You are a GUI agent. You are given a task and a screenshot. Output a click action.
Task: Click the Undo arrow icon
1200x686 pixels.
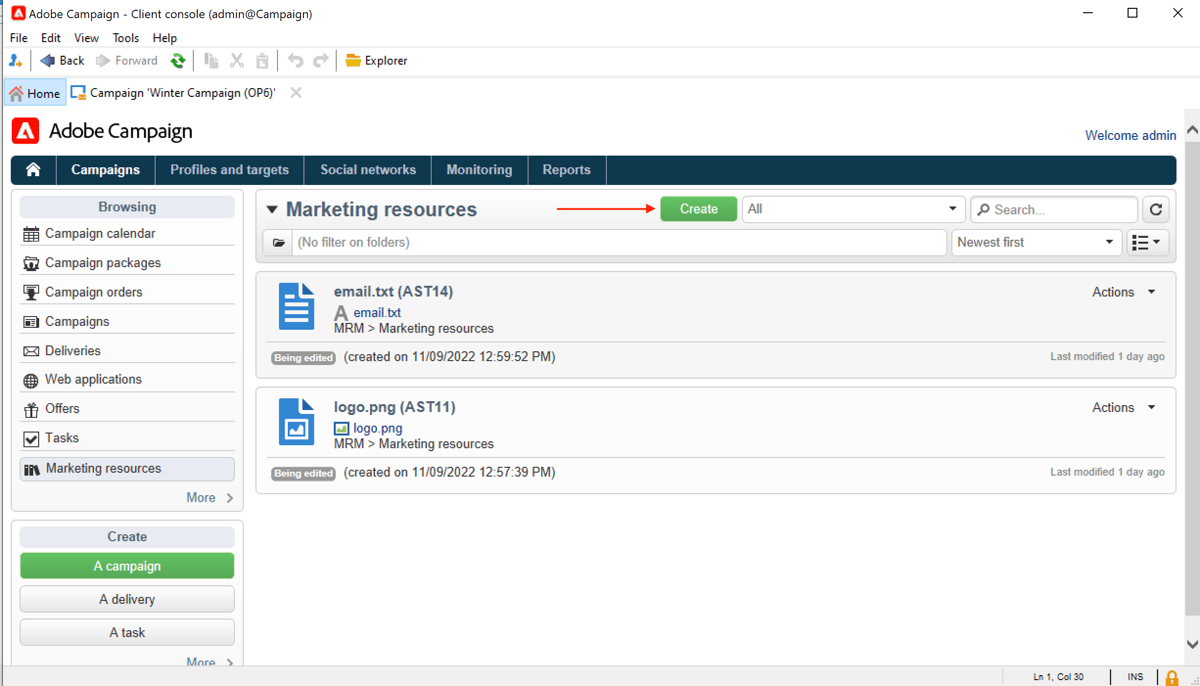(x=295, y=60)
